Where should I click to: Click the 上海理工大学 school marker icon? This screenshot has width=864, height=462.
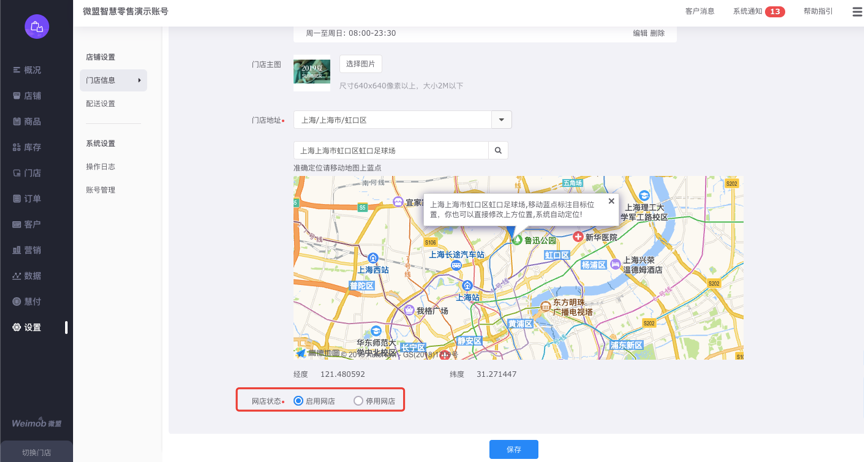point(644,196)
